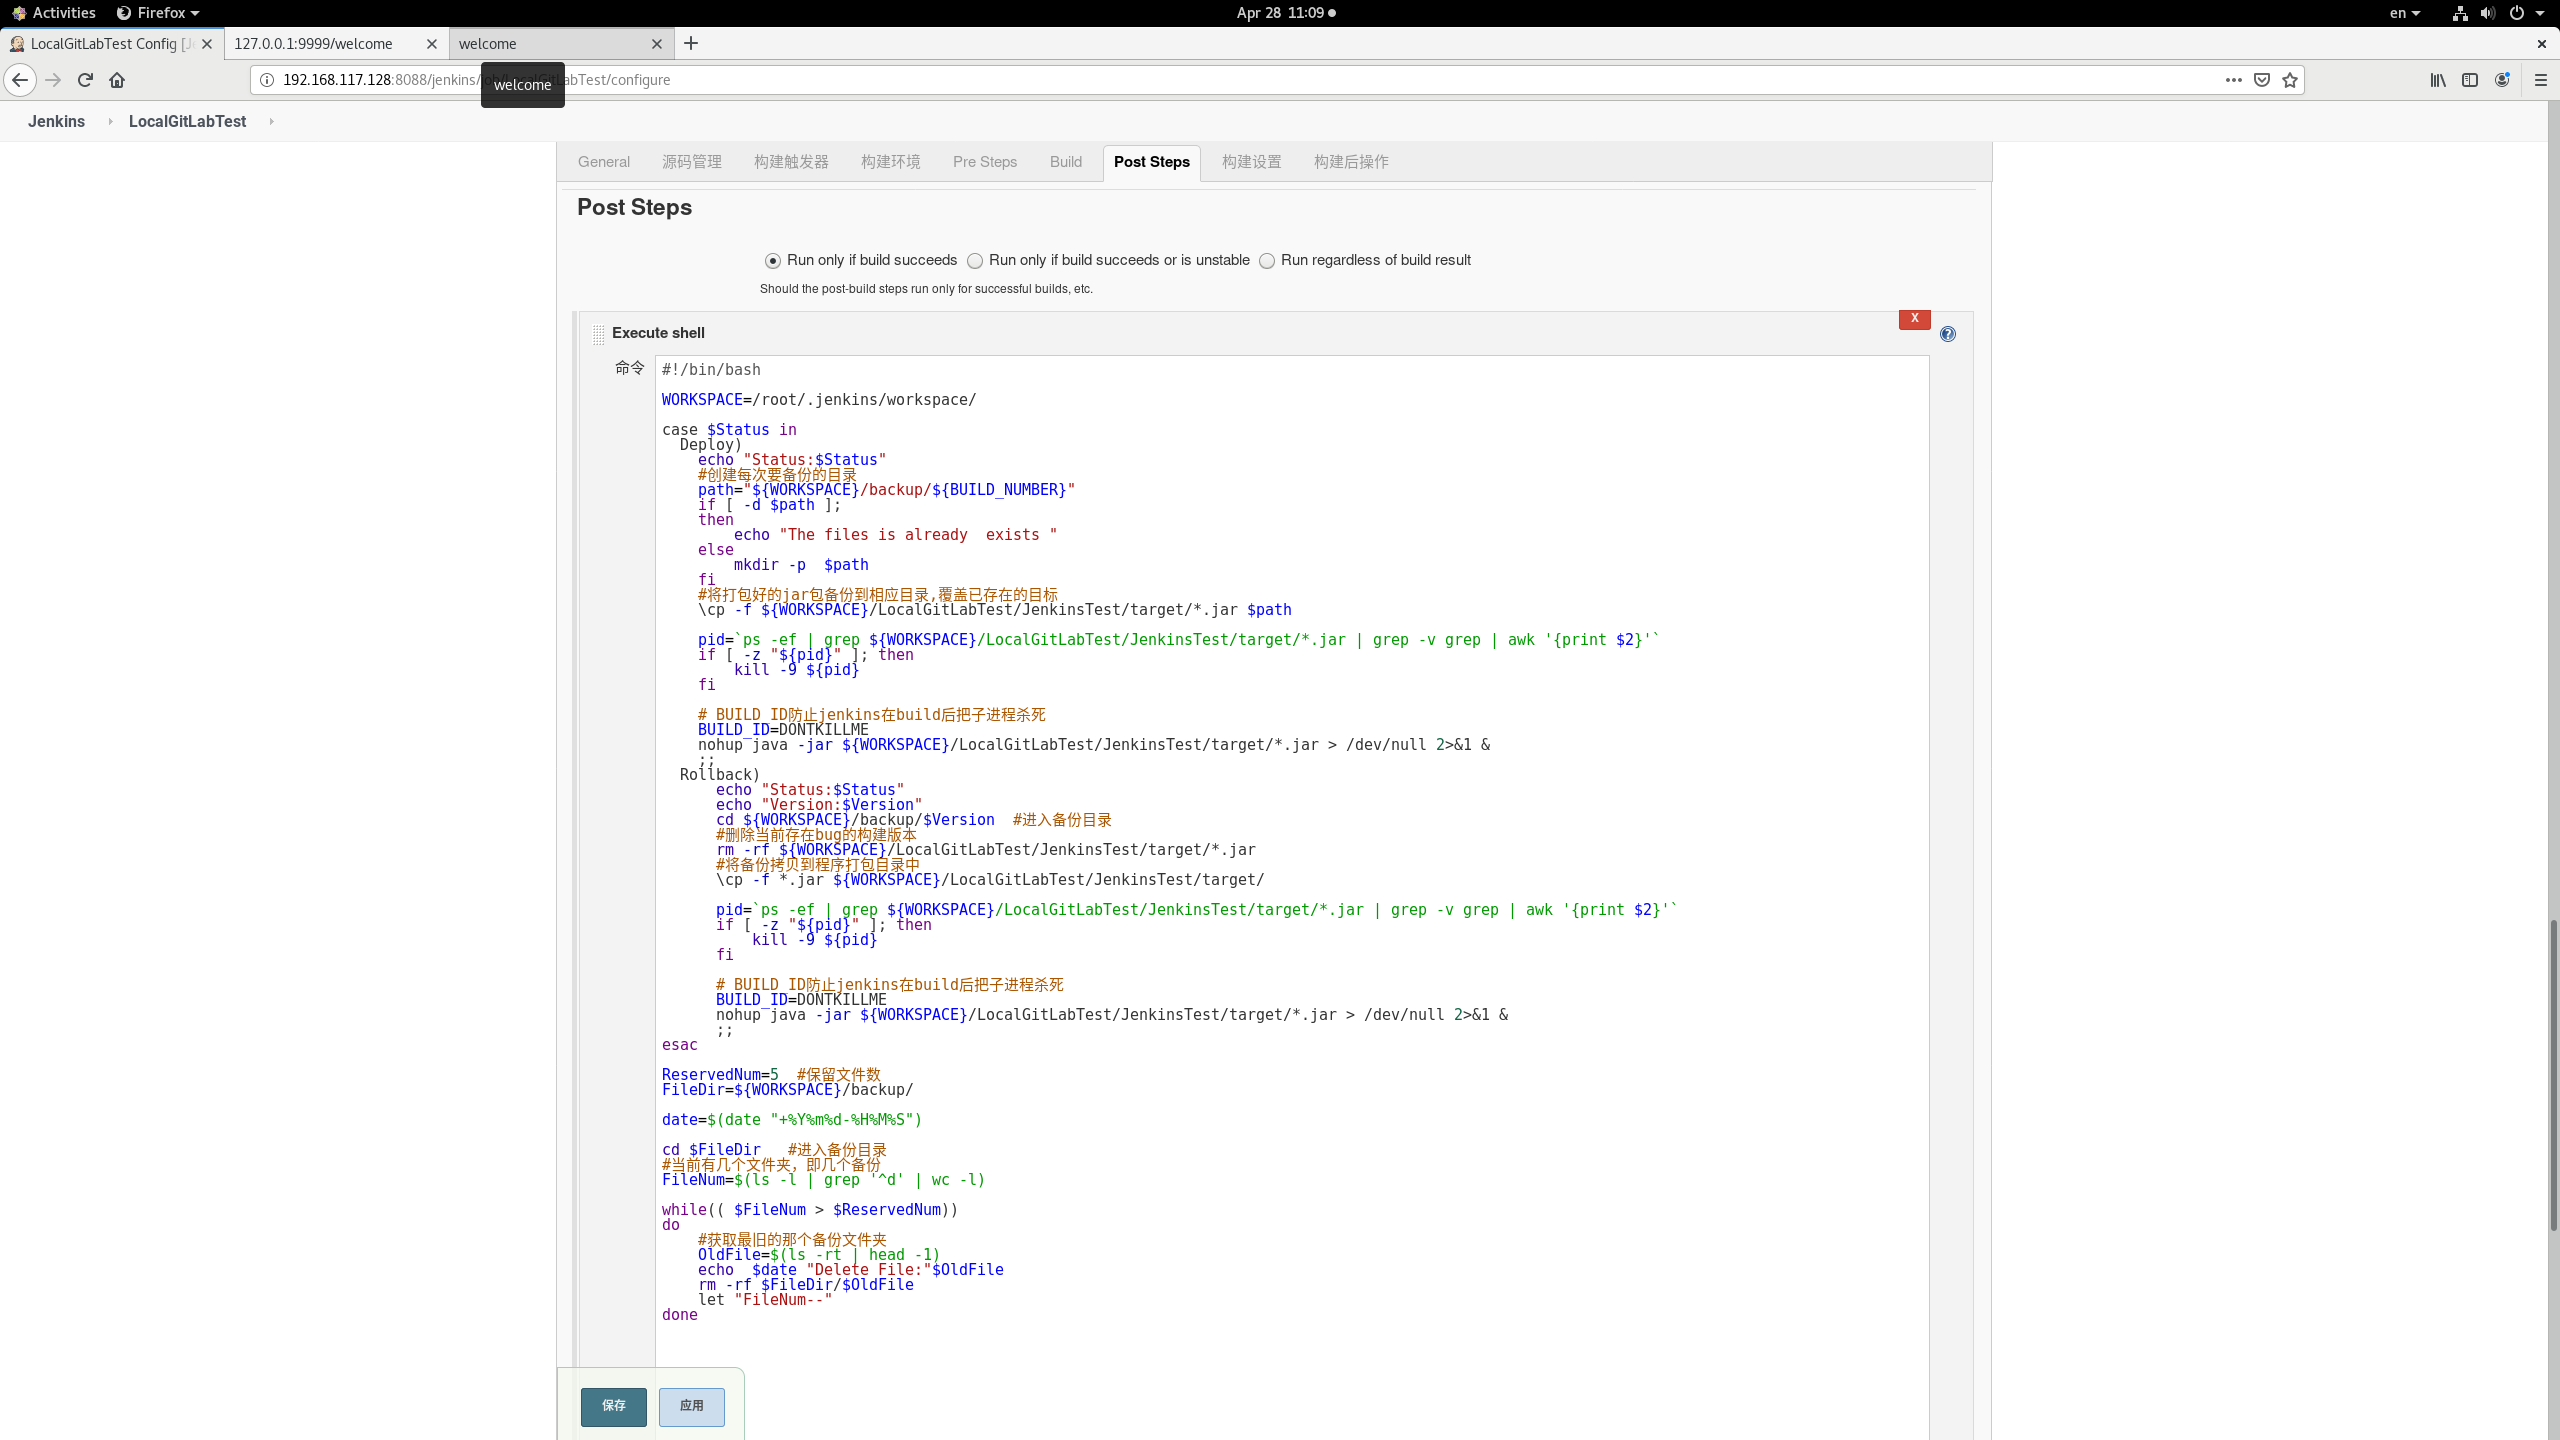Switch to the Build tab
2560x1440 pixels.
tap(1065, 162)
